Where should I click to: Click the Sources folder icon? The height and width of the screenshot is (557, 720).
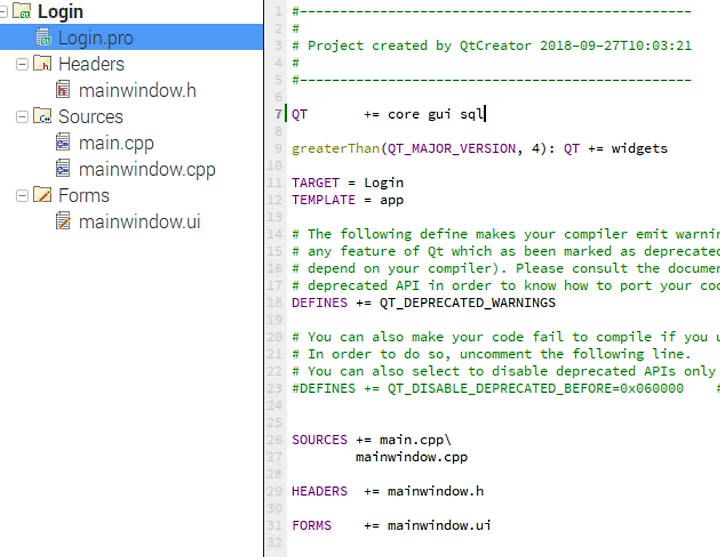(42, 116)
